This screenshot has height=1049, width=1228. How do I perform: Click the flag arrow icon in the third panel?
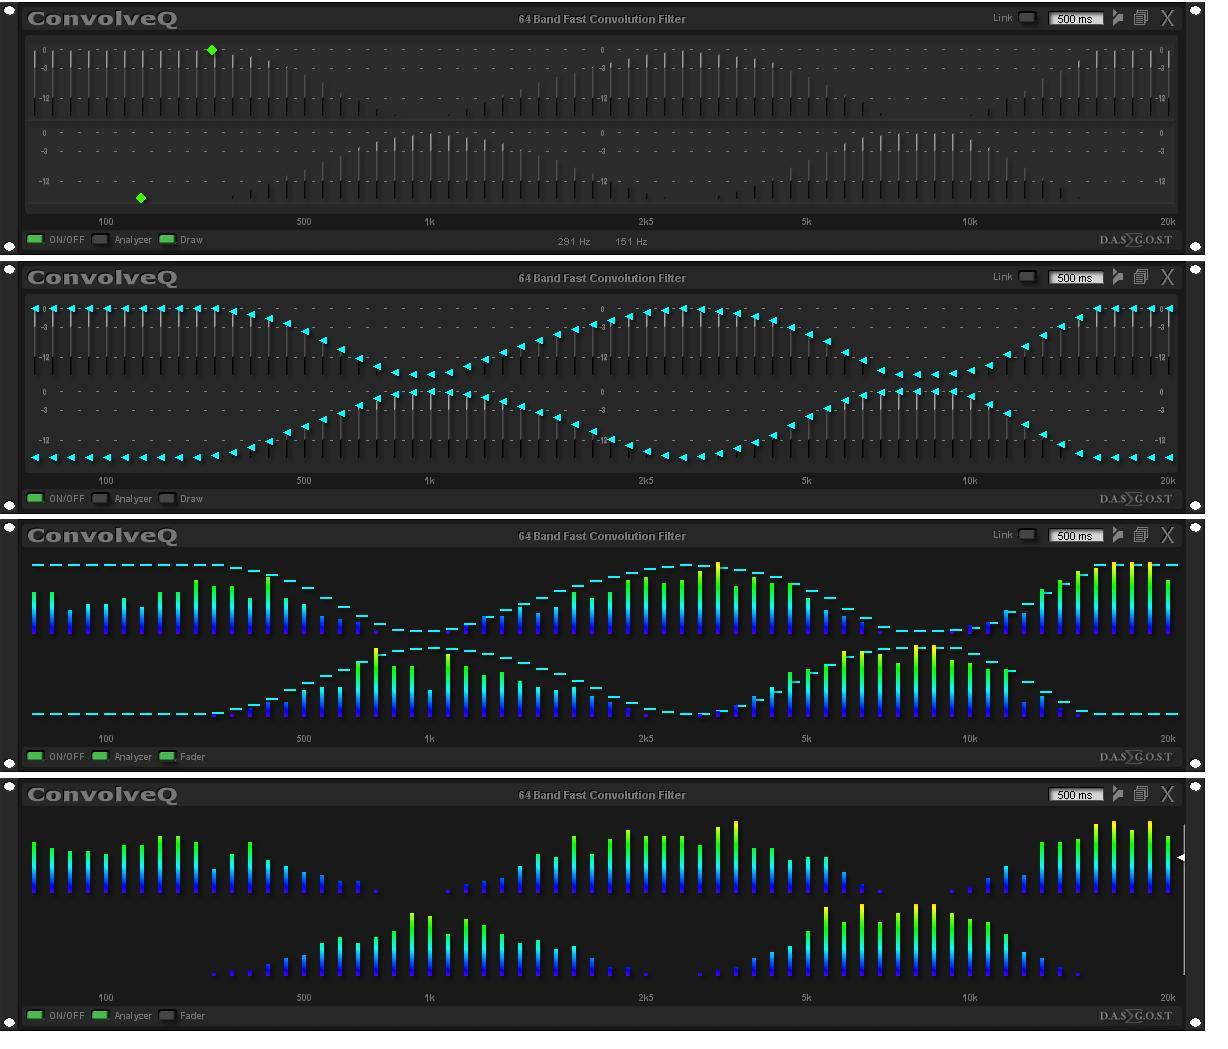(1117, 535)
